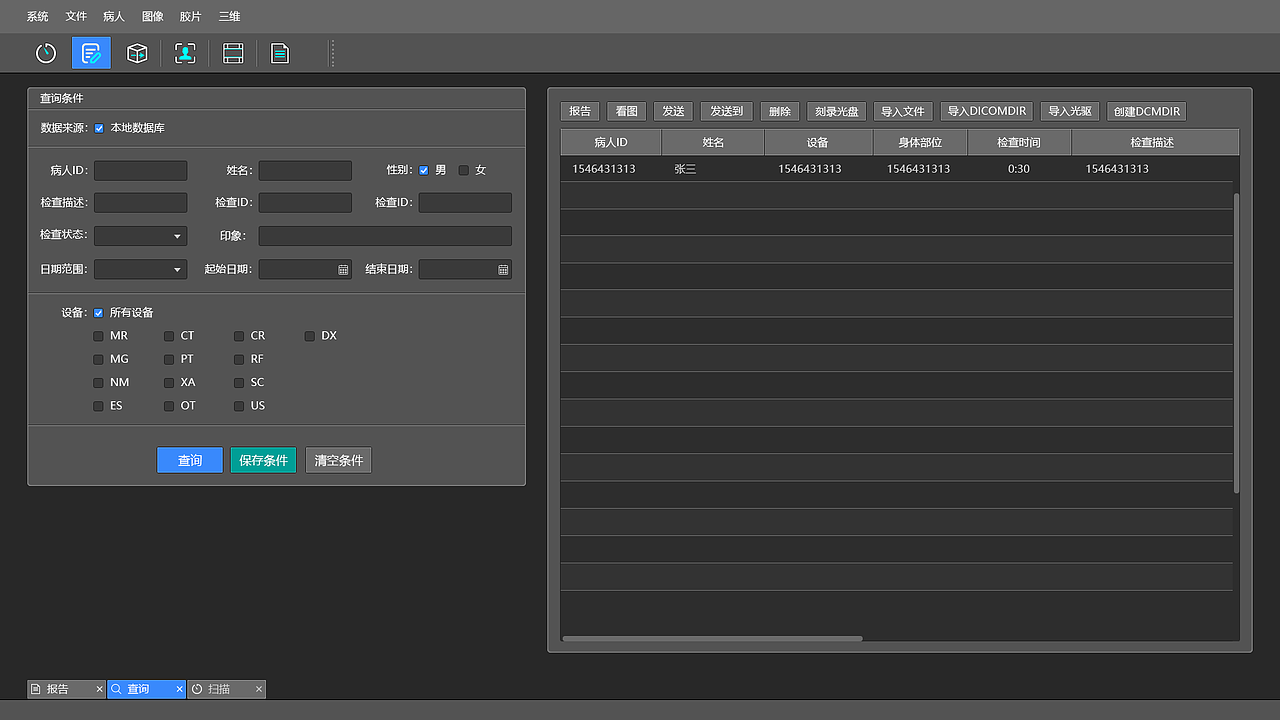The height and width of the screenshot is (720, 1280).
Task: Click the 保存条件 button
Action: [263, 460]
